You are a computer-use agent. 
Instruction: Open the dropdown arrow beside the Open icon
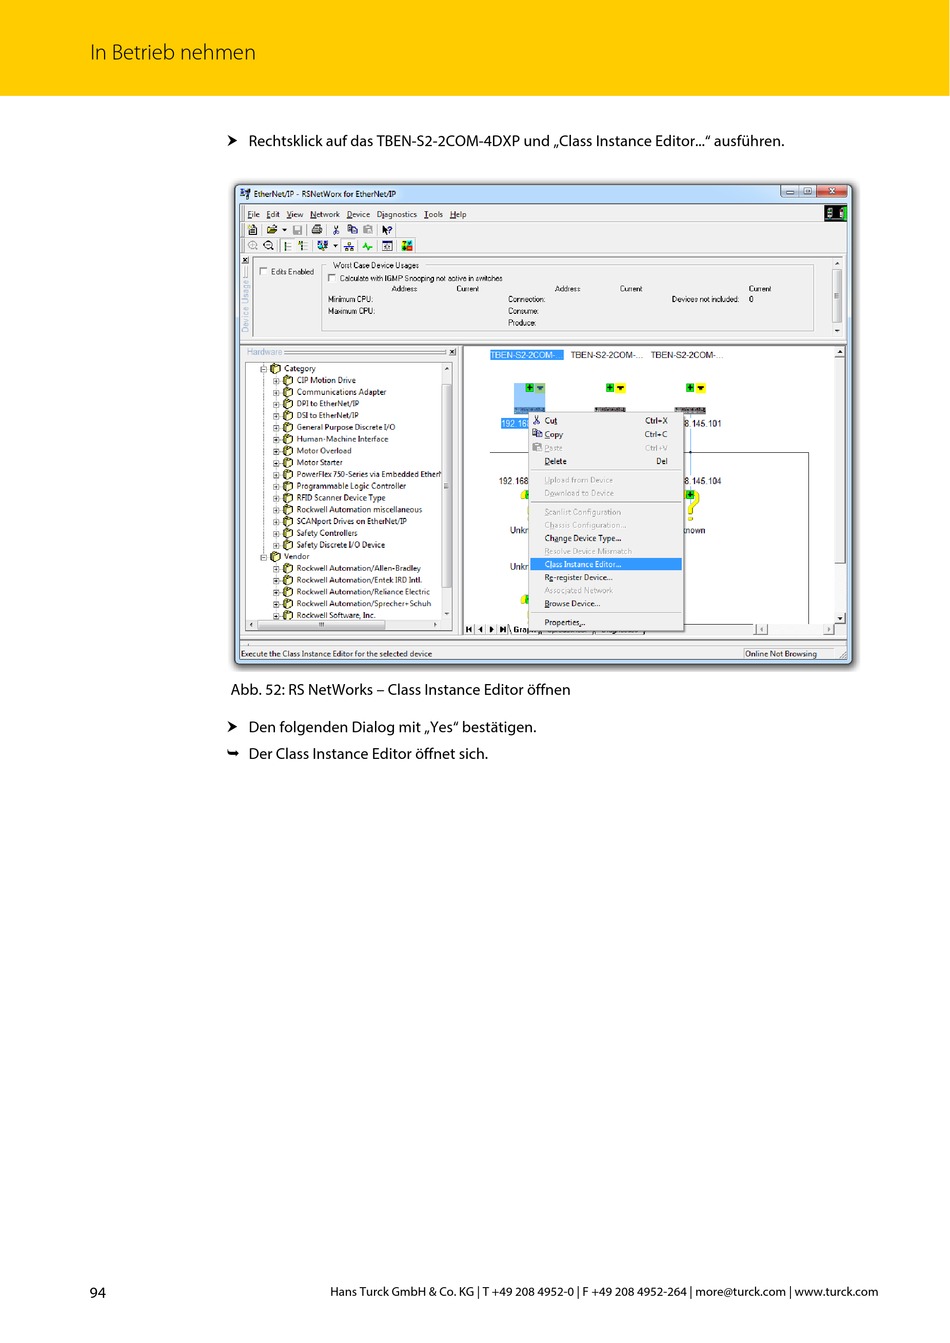[x=284, y=230]
